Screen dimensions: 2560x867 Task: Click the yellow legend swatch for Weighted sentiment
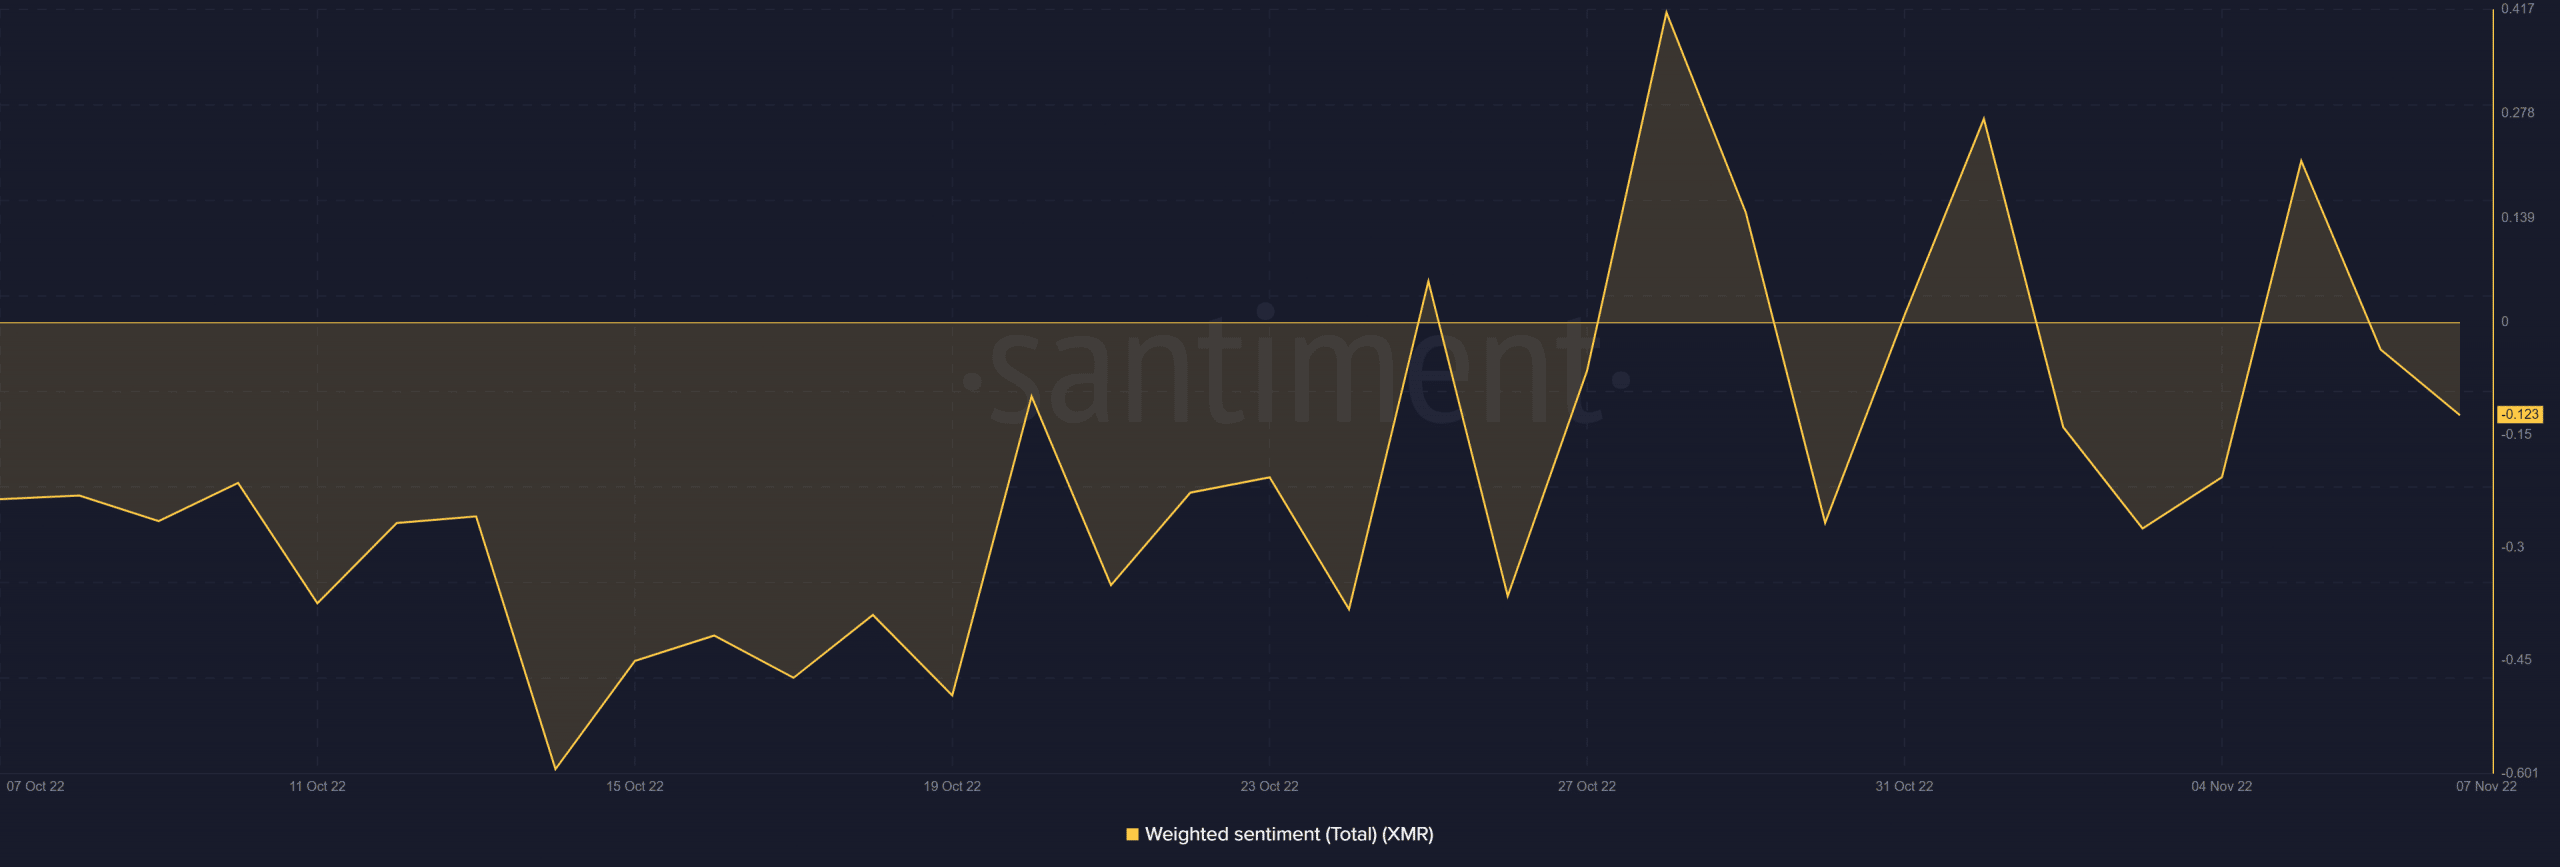tap(1132, 834)
